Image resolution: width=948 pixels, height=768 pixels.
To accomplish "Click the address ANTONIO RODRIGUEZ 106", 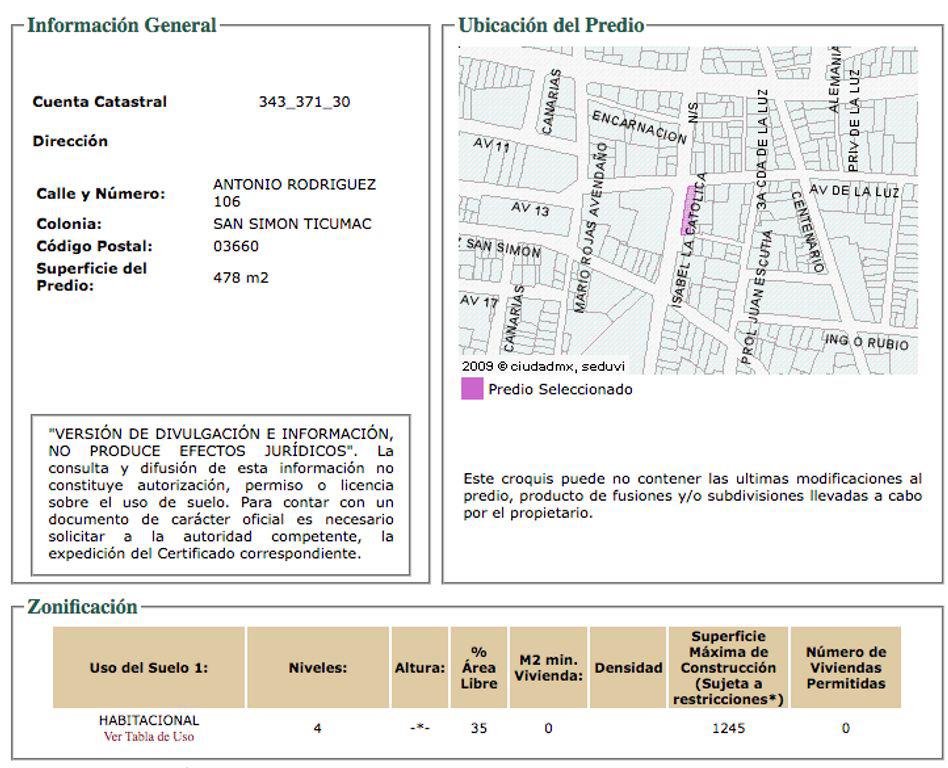I will 294,193.
